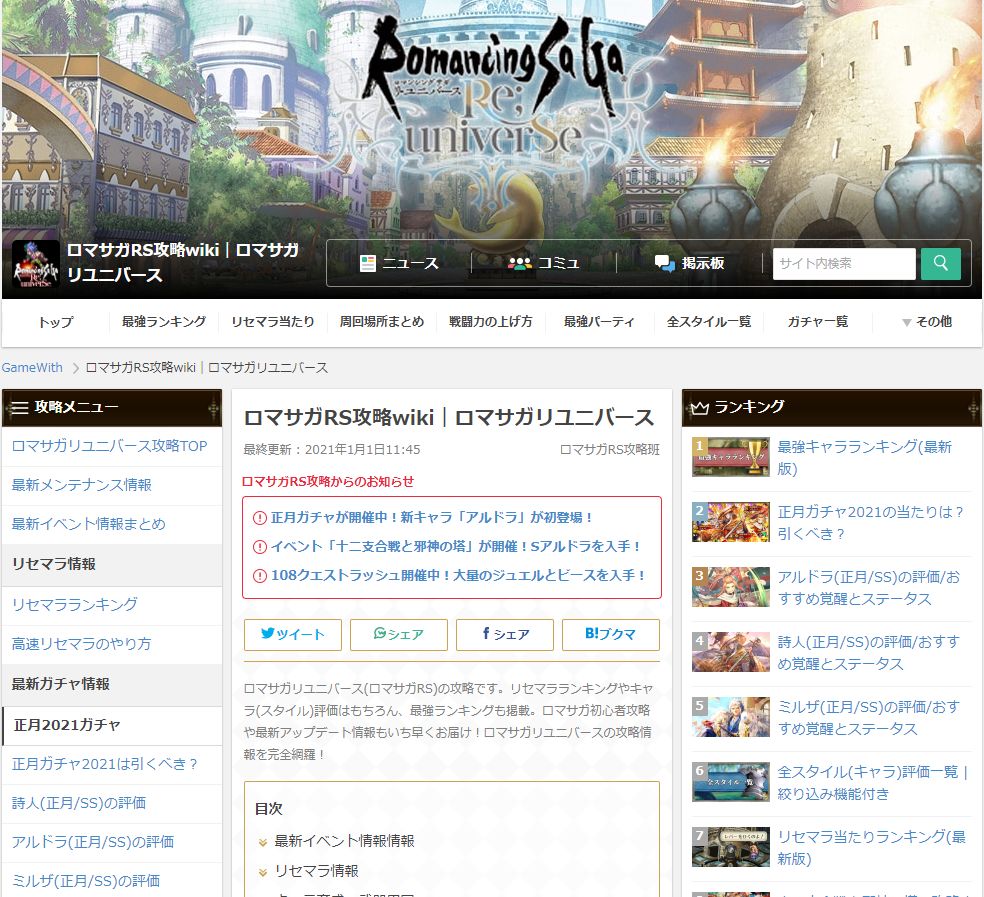Screen dimensions: 984x897
Task: Click the Twitter ツイート share button
Action: [x=292, y=635]
